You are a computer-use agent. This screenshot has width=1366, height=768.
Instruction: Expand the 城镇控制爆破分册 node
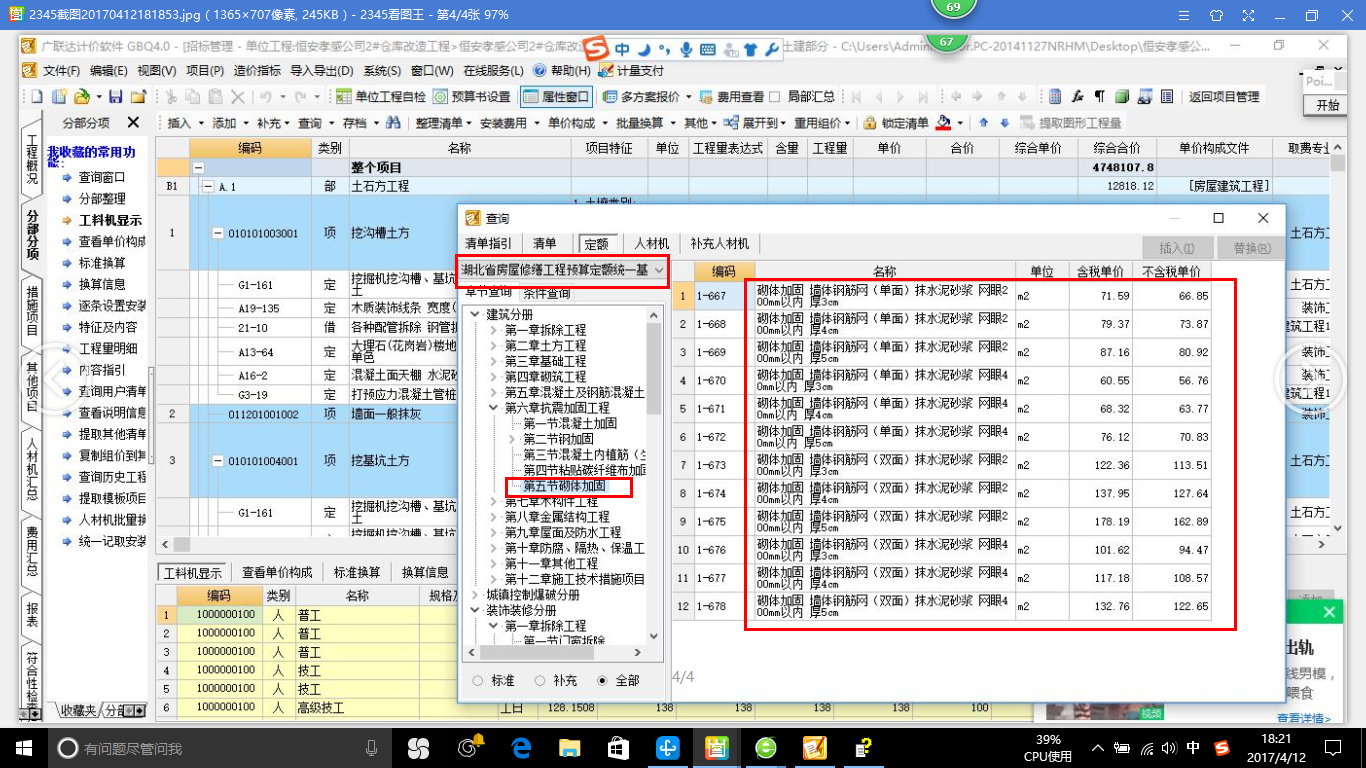click(476, 595)
